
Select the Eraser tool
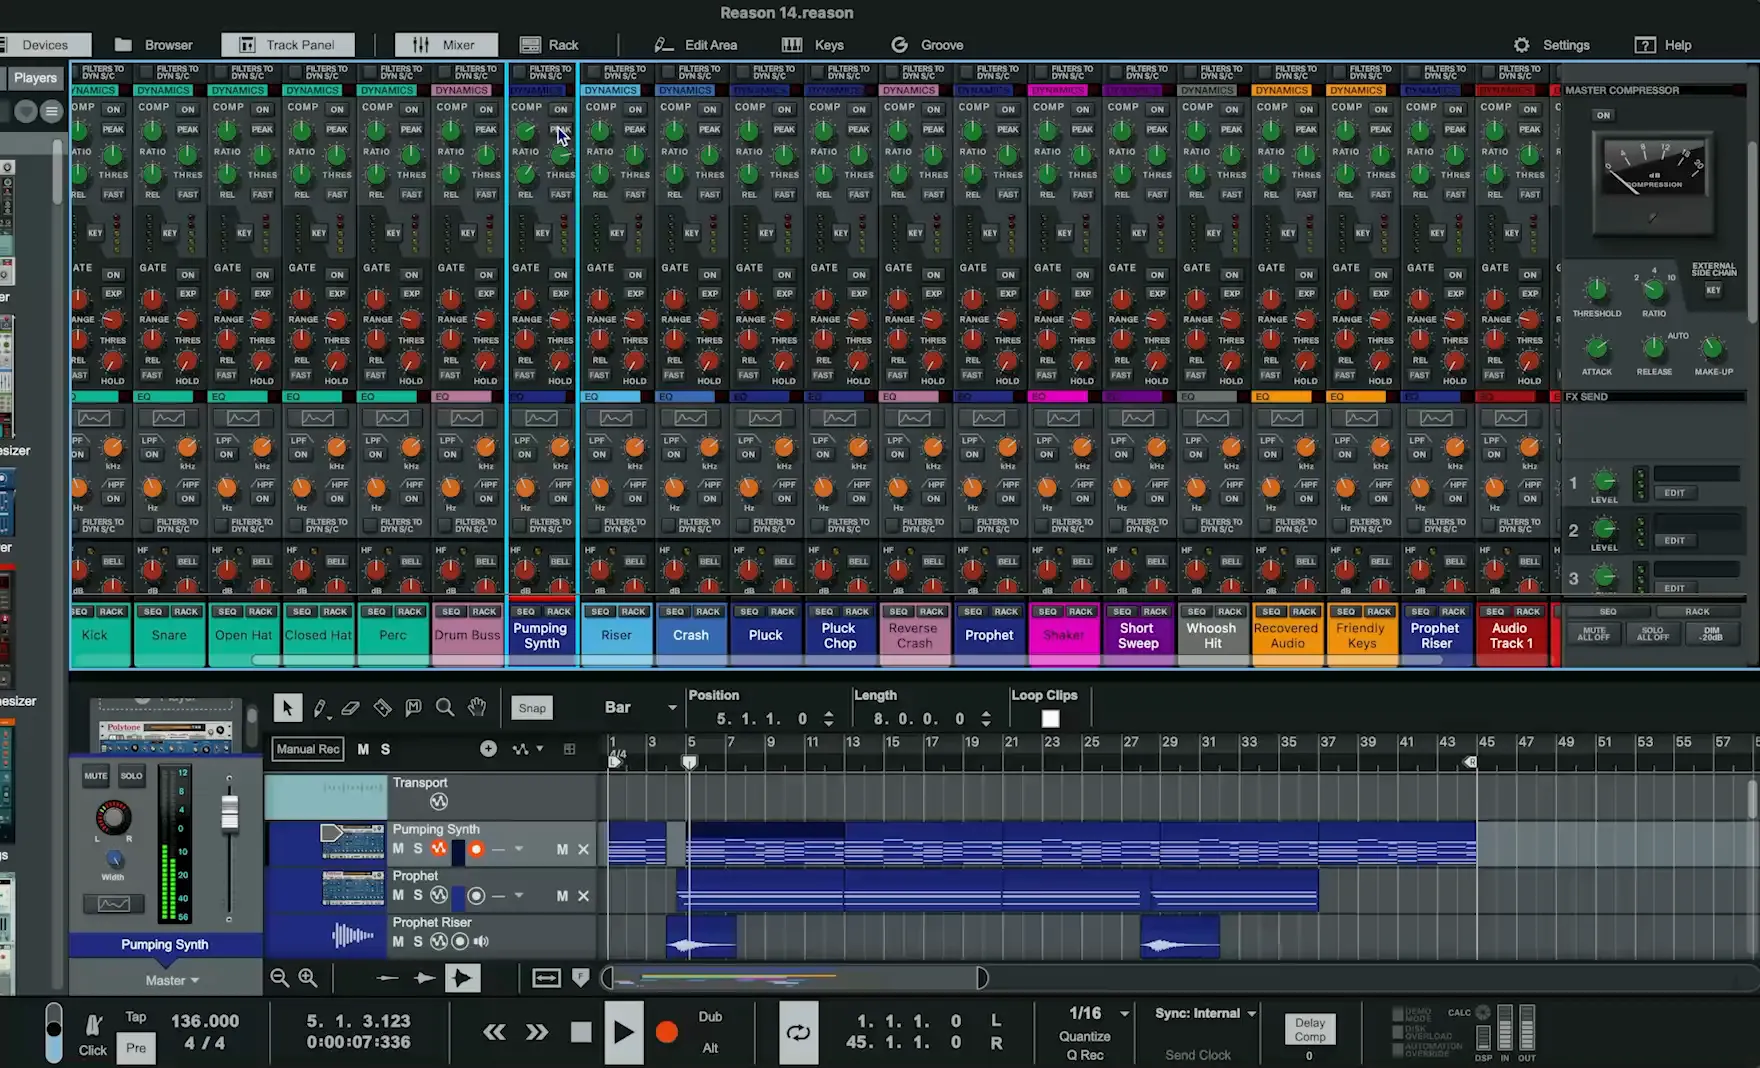click(x=351, y=708)
